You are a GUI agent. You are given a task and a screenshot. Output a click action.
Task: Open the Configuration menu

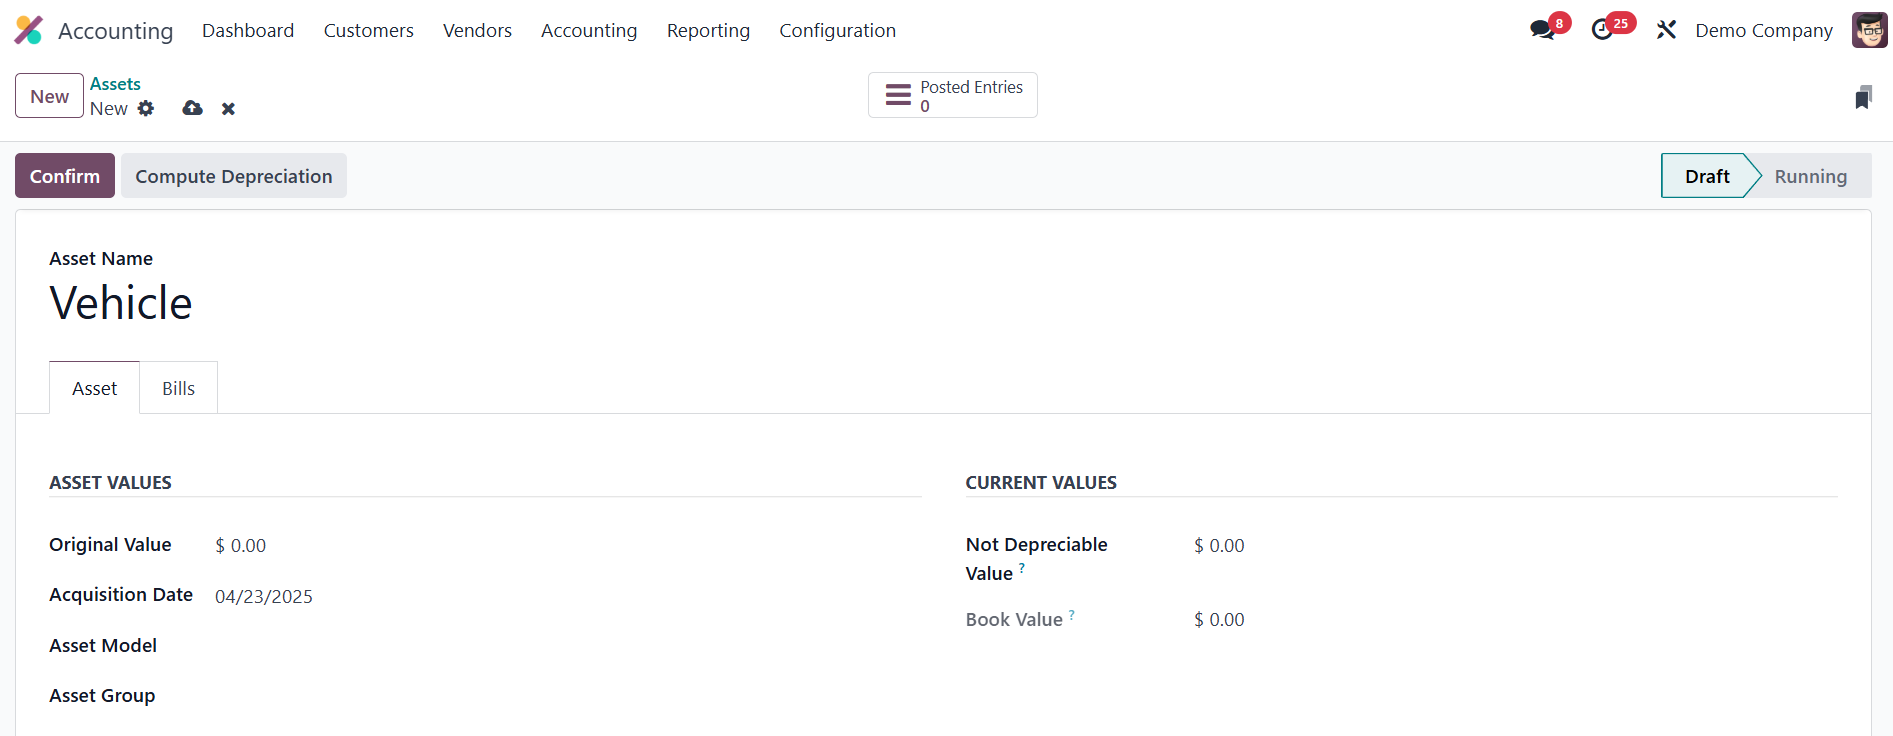[837, 30]
